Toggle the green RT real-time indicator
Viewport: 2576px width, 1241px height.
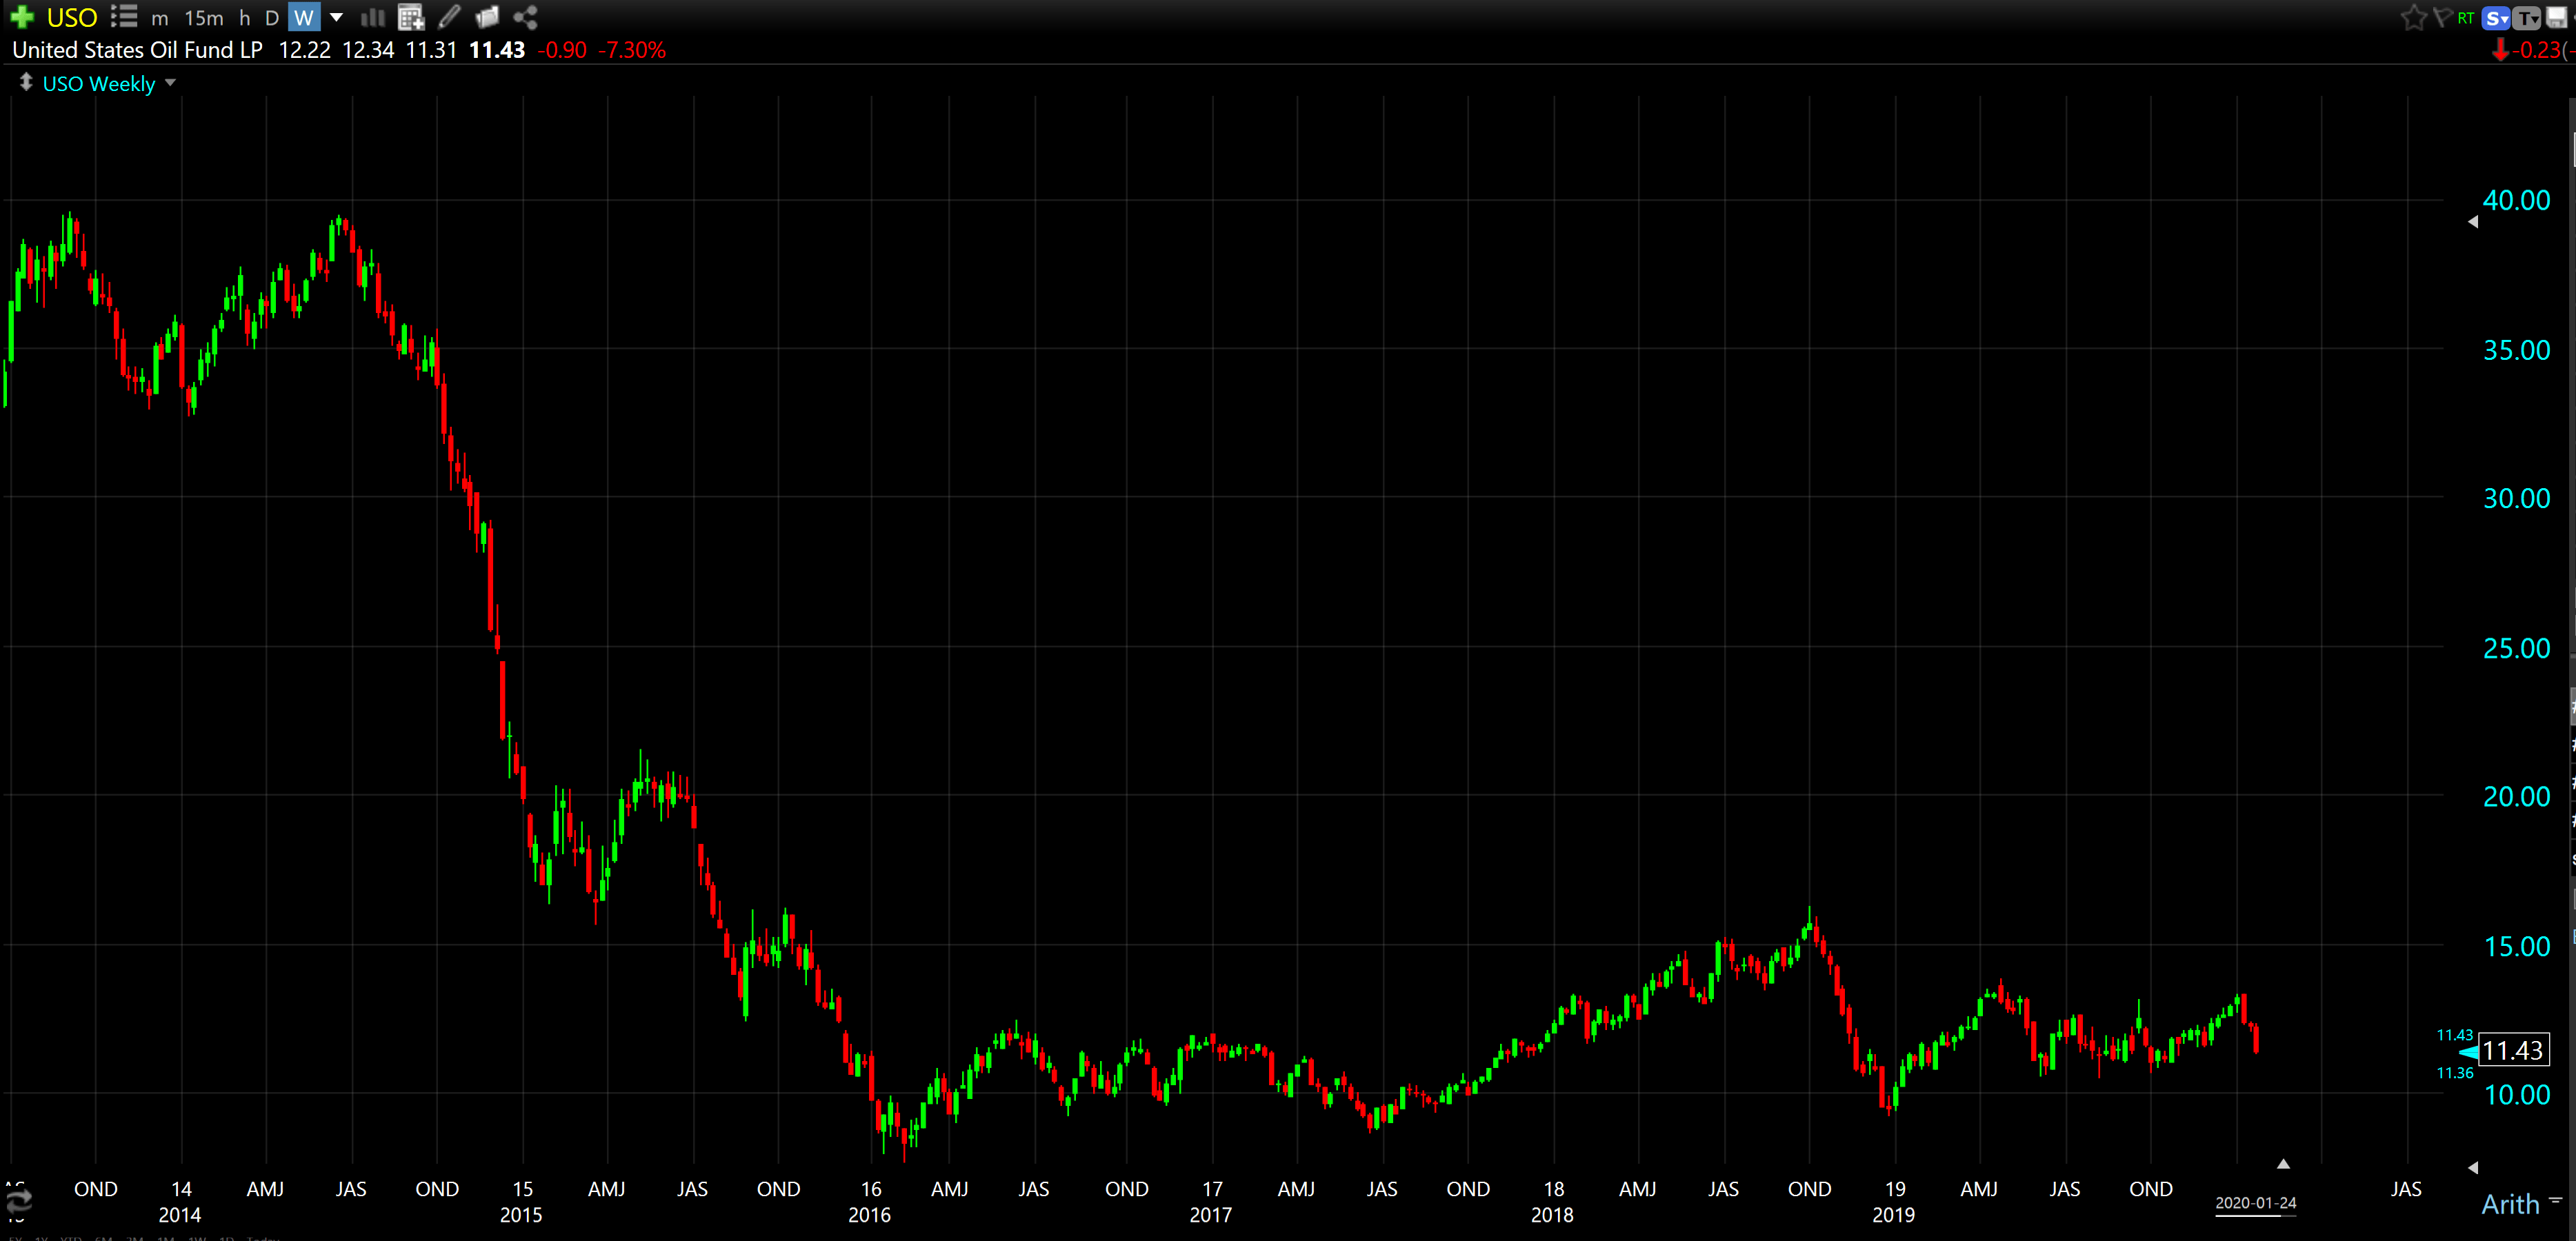[x=2466, y=18]
